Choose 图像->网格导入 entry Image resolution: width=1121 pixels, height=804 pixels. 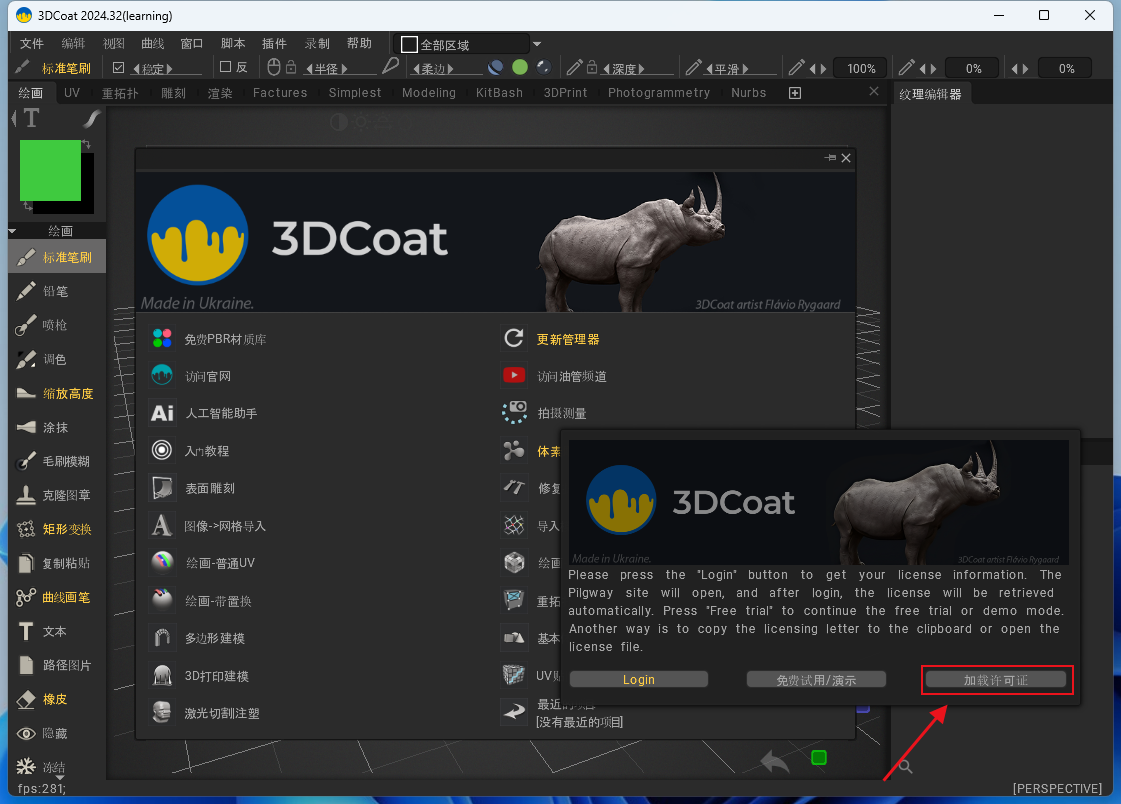208,526
